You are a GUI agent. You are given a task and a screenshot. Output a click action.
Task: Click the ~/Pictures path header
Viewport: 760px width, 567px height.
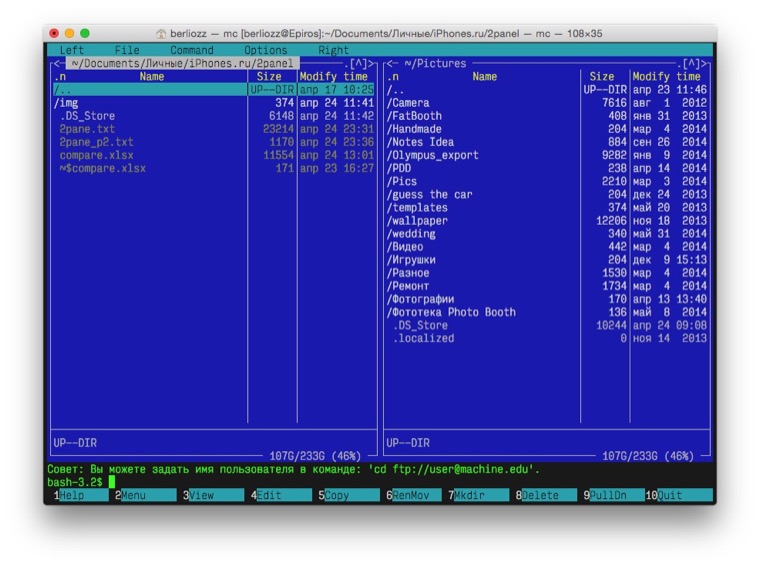pos(435,63)
